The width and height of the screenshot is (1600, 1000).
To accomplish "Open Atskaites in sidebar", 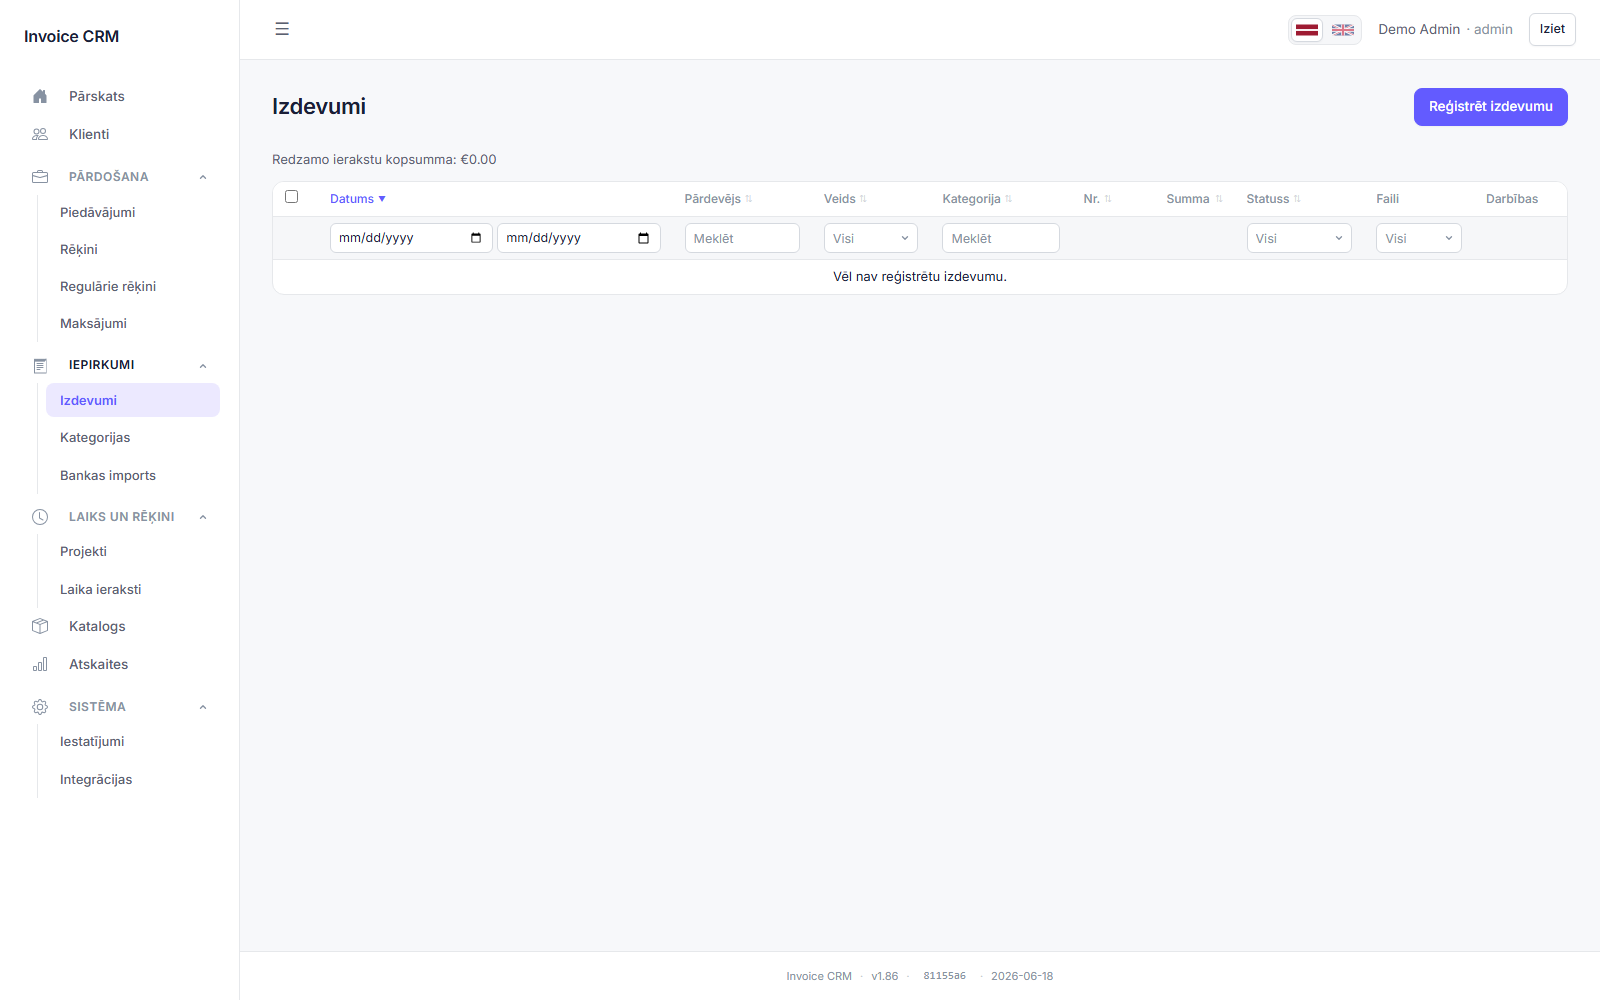I will 98,664.
